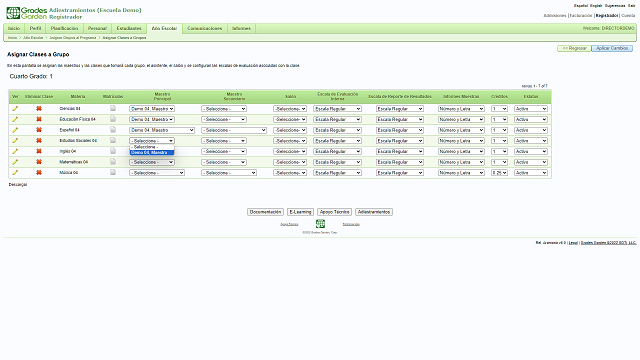This screenshot has height=360, width=640.
Task: Delete the Ciencias 04 class with red X
Action: (x=39, y=109)
